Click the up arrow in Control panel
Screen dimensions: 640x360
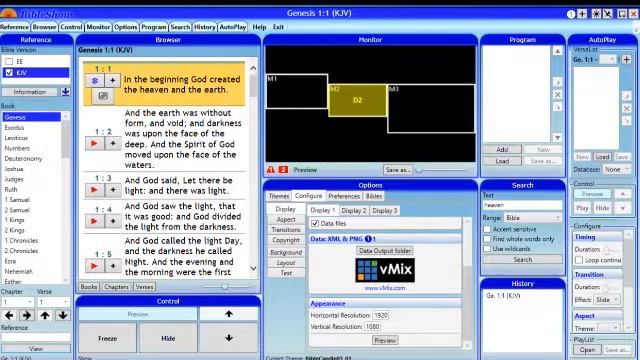coord(229,314)
